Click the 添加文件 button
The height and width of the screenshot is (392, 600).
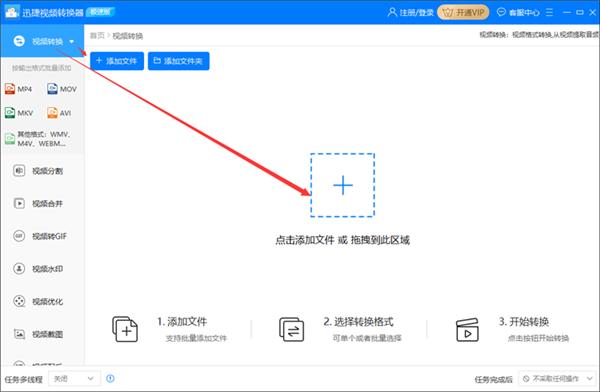click(117, 61)
